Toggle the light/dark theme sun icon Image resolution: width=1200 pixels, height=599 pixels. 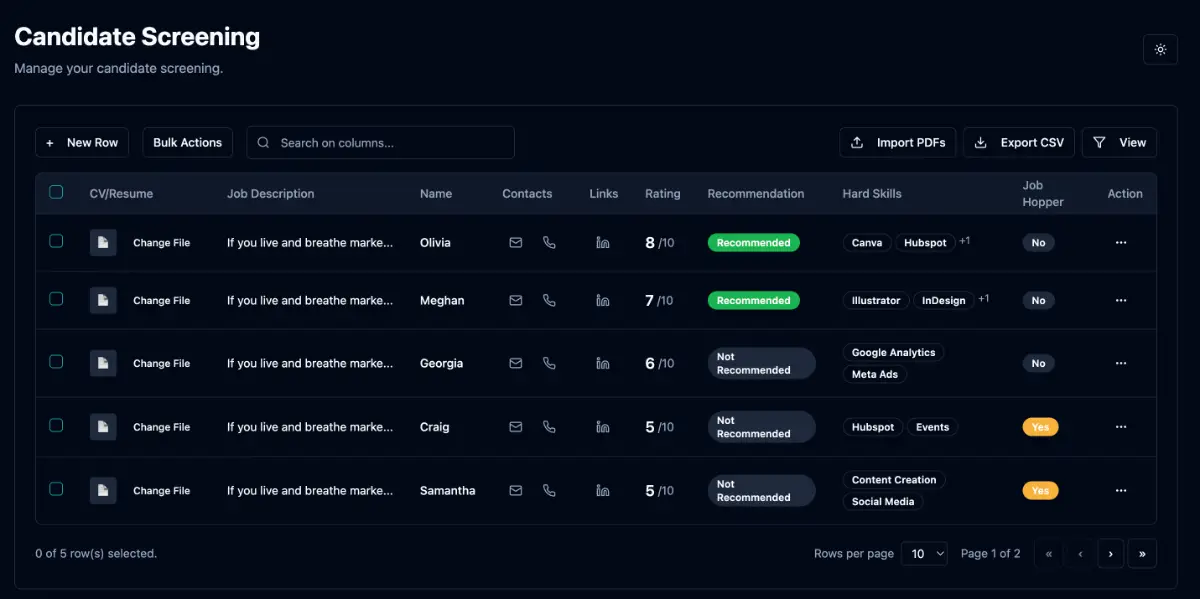pos(1160,49)
